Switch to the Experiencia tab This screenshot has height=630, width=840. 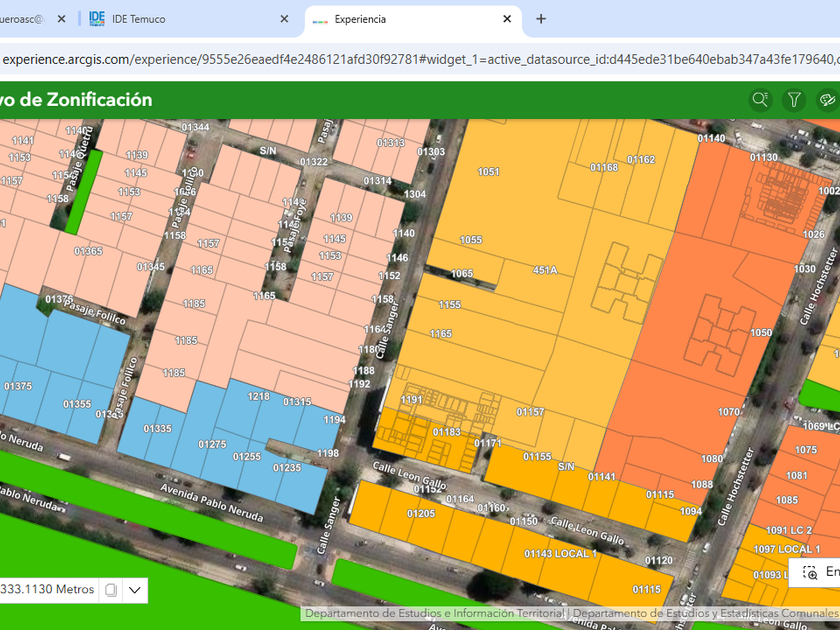point(400,19)
